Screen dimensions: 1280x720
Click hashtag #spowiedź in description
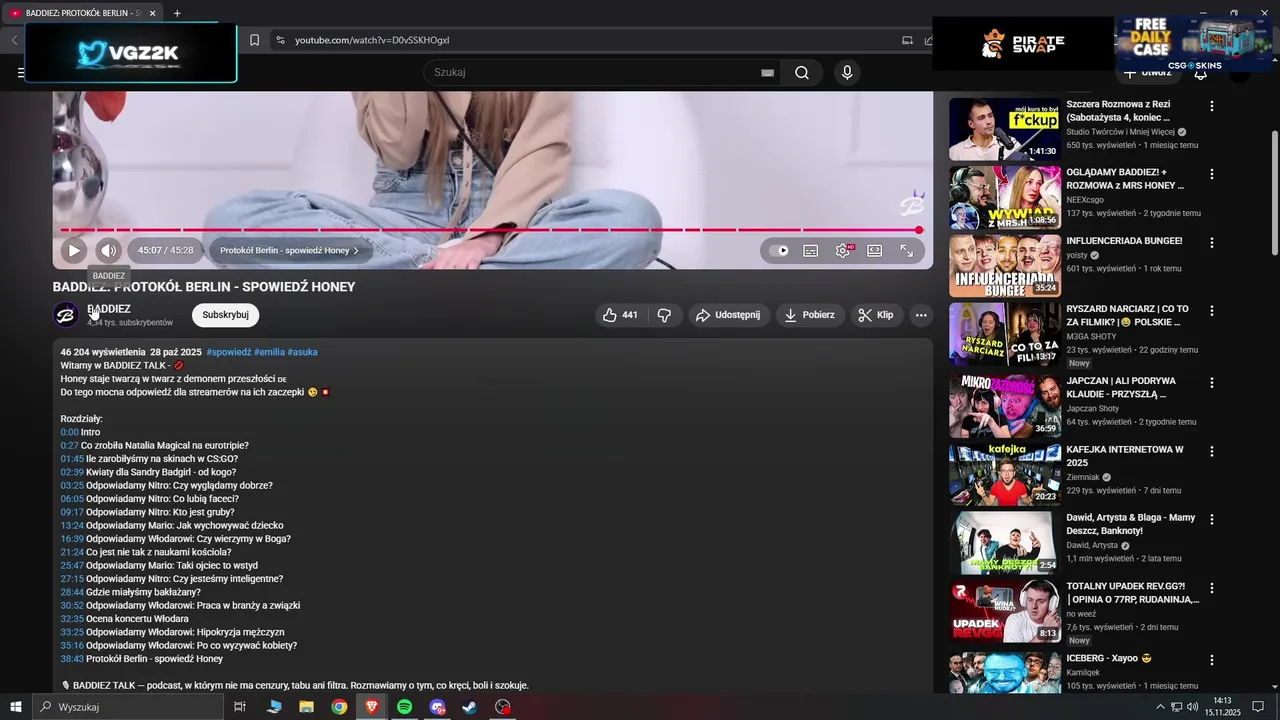point(229,352)
